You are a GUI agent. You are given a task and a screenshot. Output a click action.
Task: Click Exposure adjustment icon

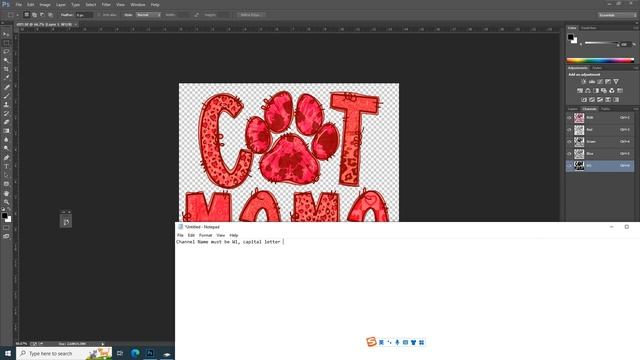click(x=608, y=82)
